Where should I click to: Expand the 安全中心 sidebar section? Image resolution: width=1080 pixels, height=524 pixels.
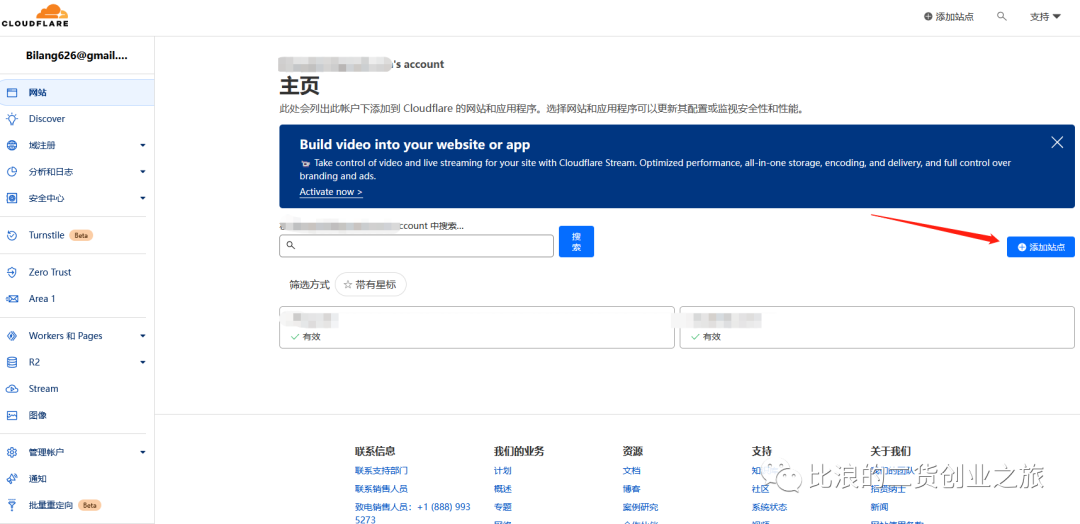(143, 198)
